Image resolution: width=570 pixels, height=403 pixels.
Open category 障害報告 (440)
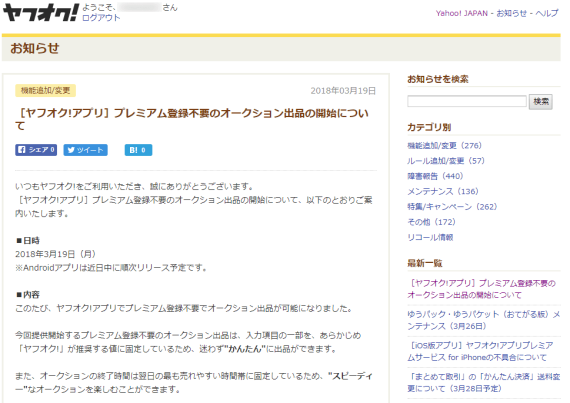(435, 176)
